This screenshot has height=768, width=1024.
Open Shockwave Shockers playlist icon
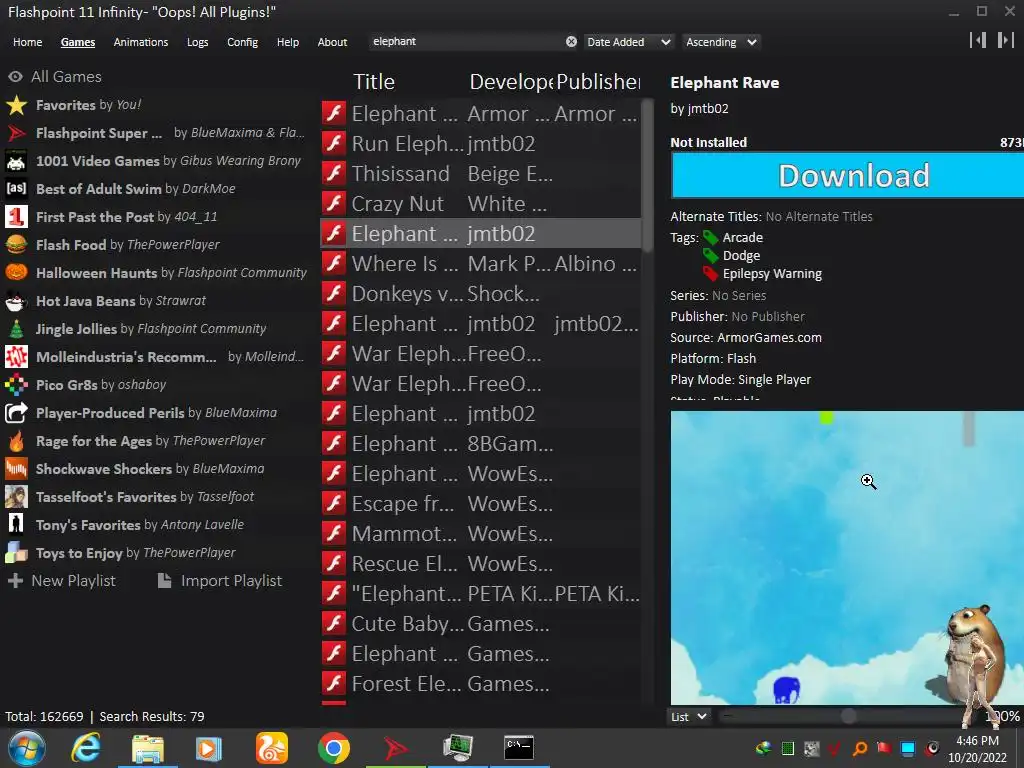pyautogui.click(x=16, y=469)
